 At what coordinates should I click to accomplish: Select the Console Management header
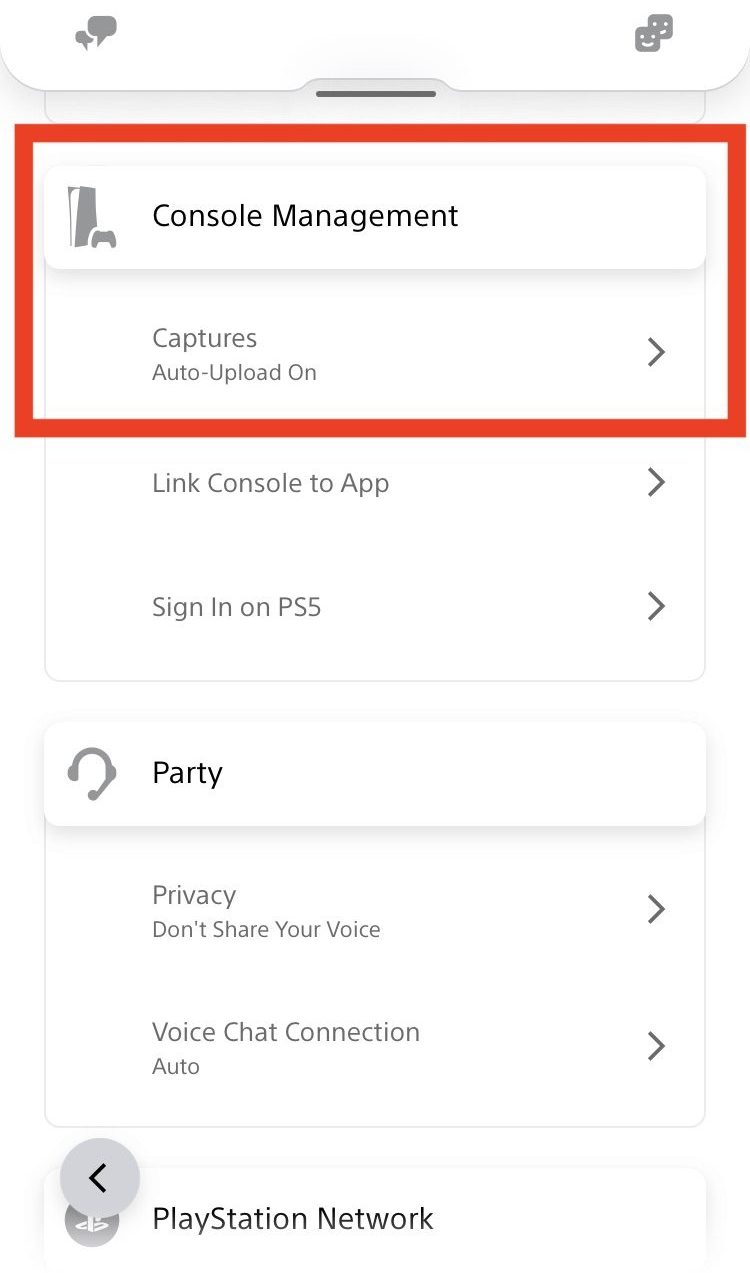pos(305,214)
